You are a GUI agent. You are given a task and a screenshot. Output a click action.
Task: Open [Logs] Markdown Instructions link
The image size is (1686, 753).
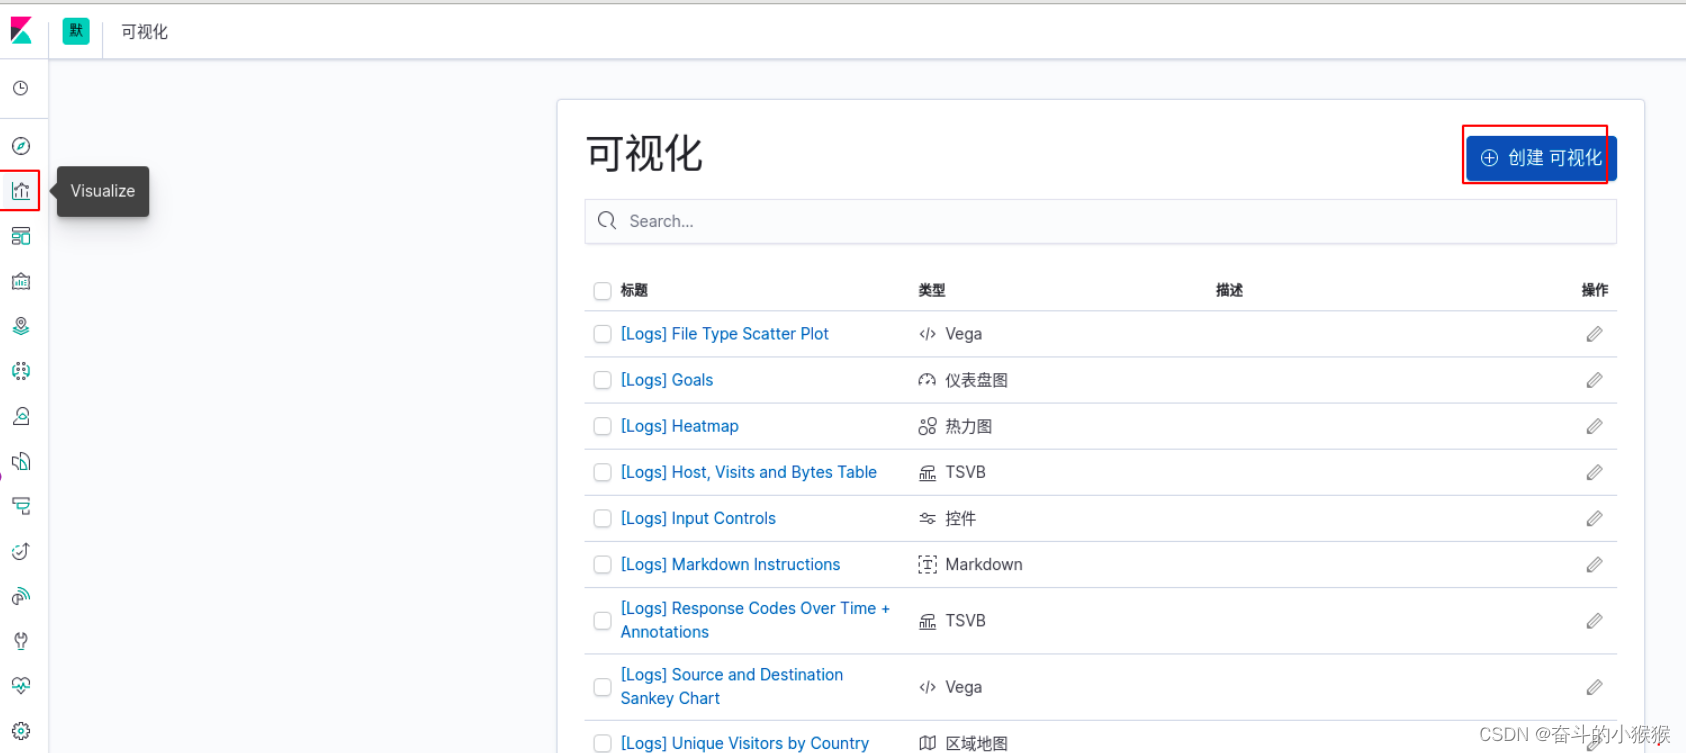point(730,564)
